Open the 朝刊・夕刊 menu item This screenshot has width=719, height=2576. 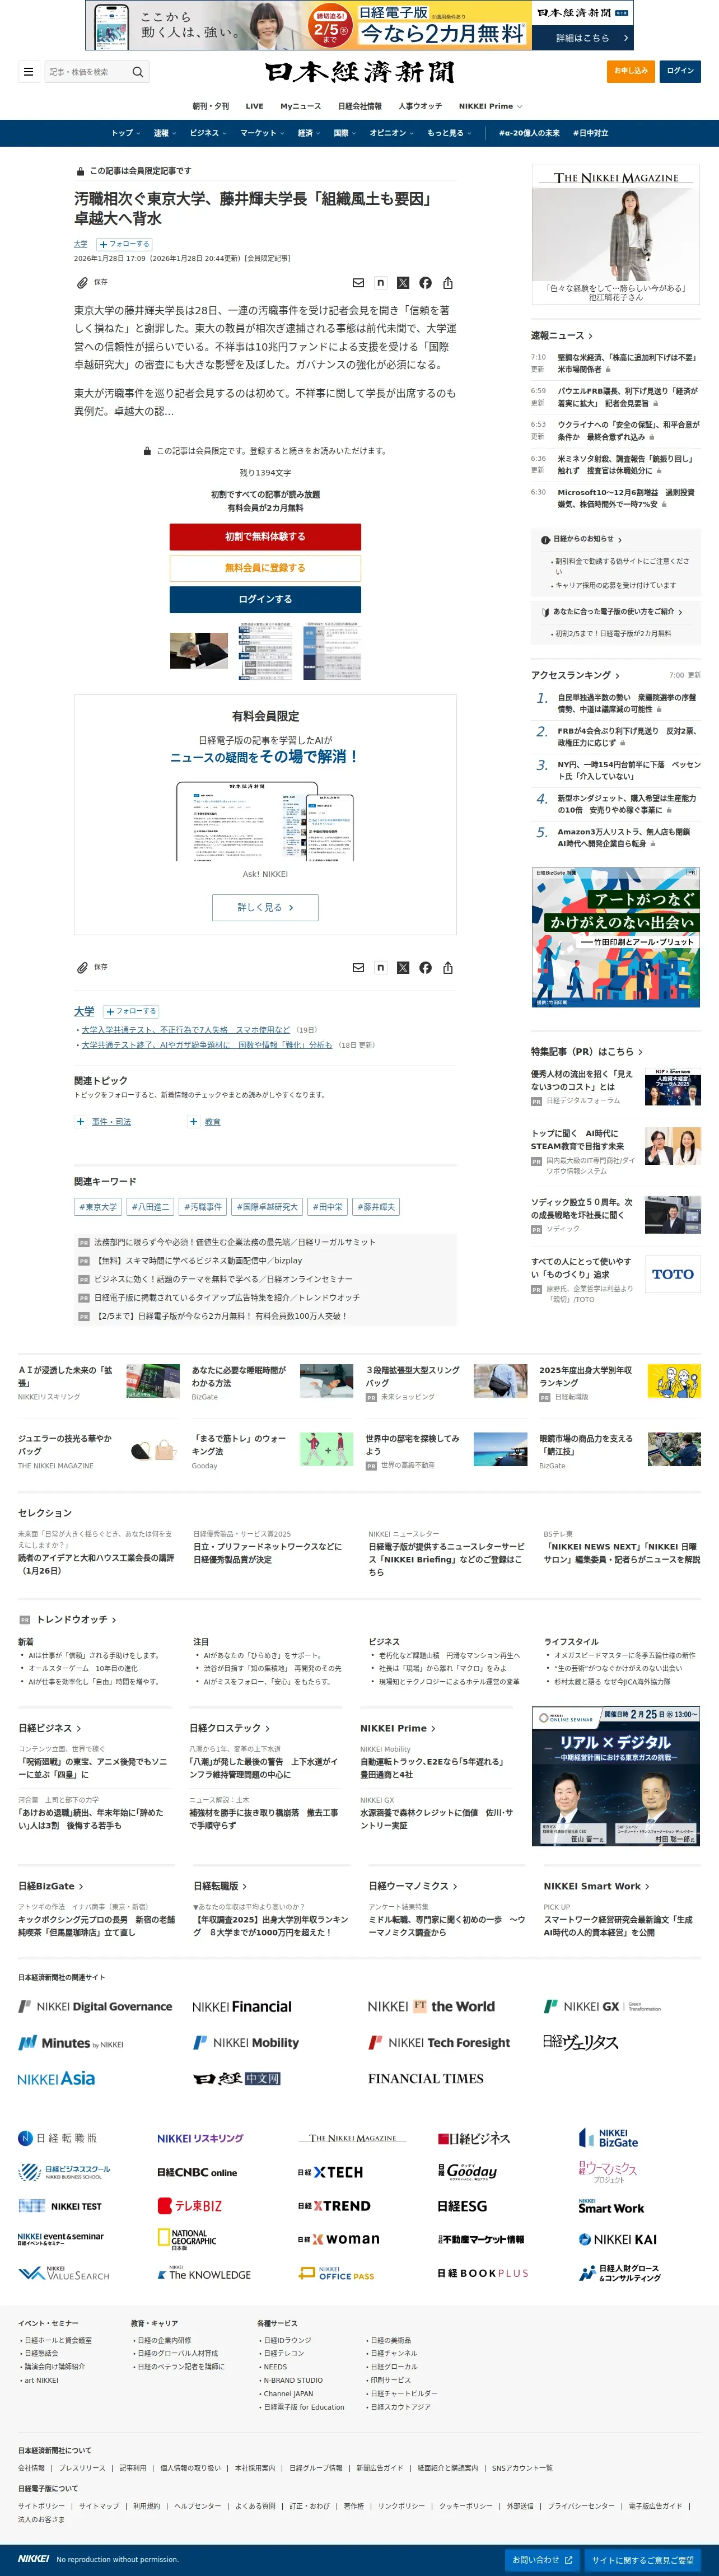(x=211, y=106)
